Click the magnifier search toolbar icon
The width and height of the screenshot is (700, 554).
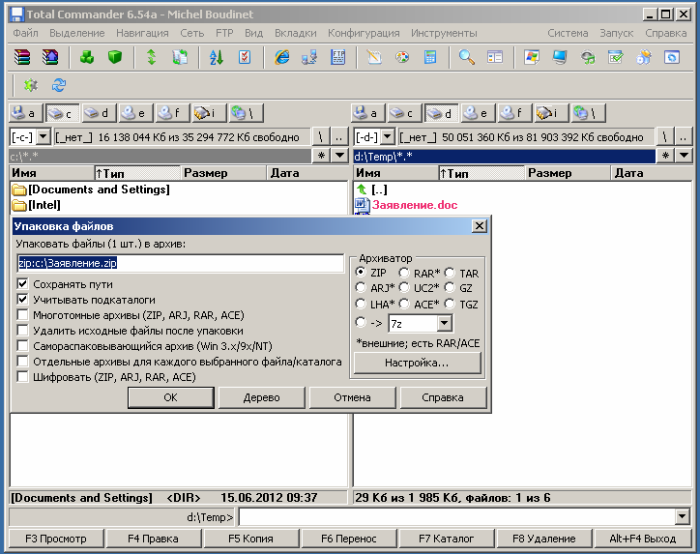pos(467,58)
